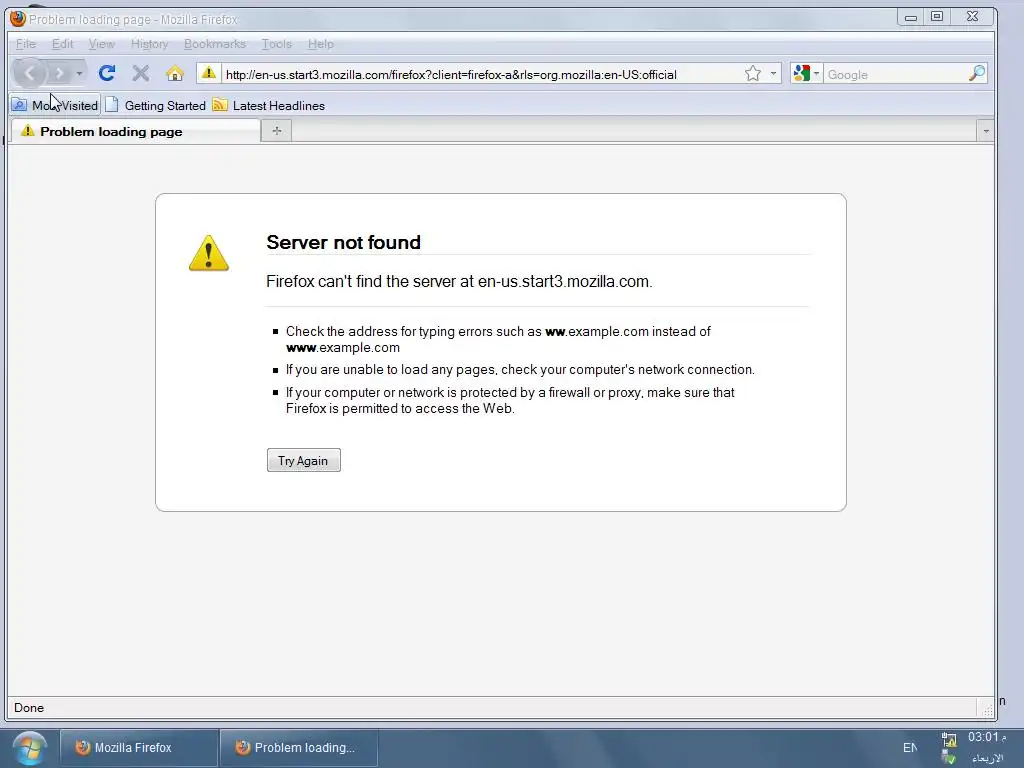Open the Tools menu
The height and width of the screenshot is (768, 1024).
[x=277, y=44]
